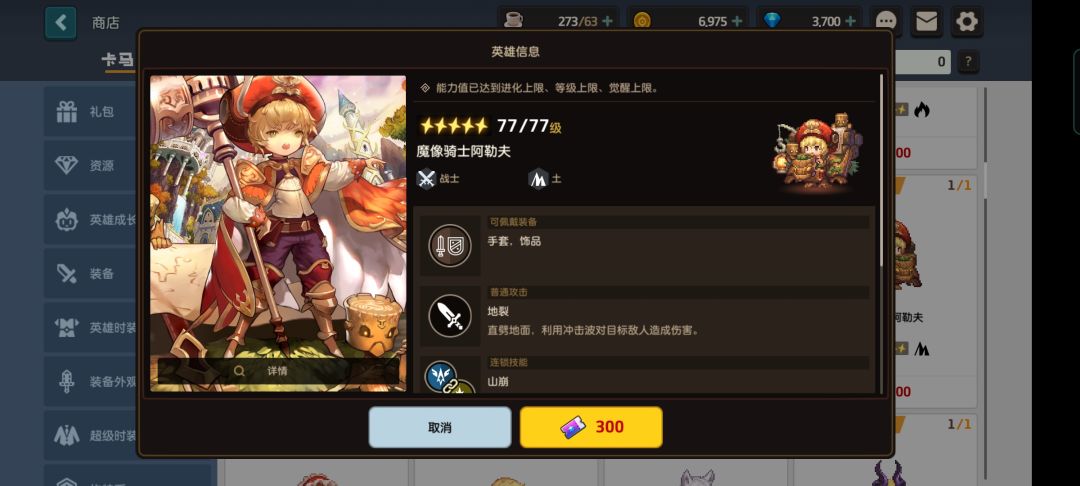Click the equippable gear sword-shield icon
Screen dimensions: 1080x486
(x=450, y=246)
